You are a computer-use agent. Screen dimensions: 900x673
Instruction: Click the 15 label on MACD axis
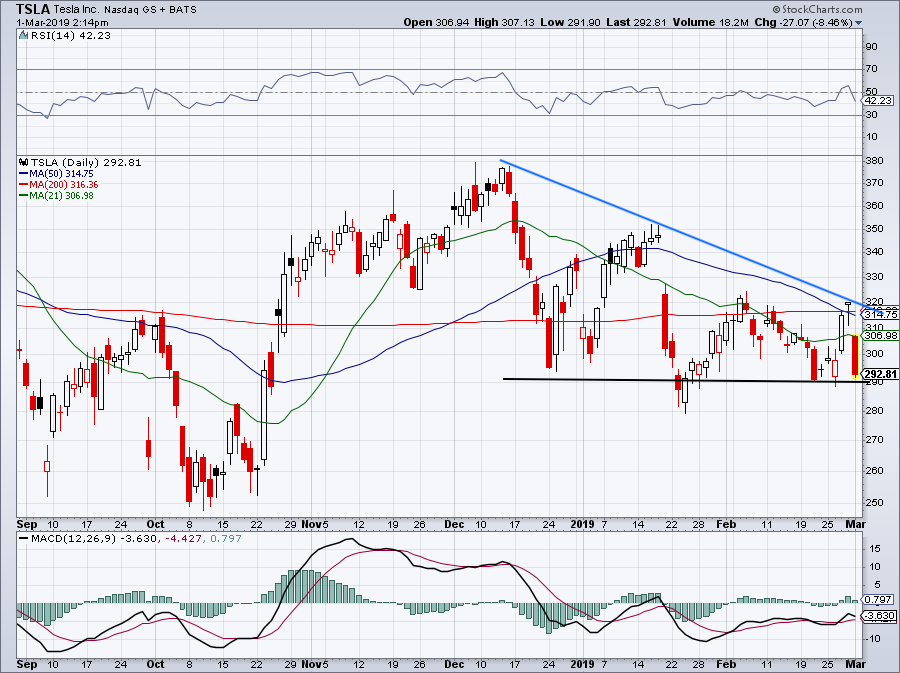(875, 549)
